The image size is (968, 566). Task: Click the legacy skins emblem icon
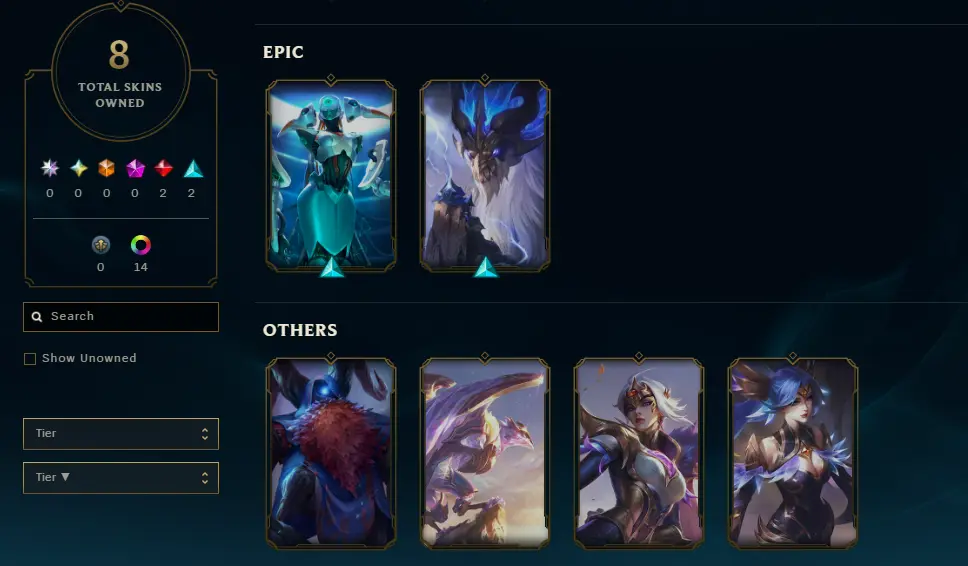coord(101,245)
